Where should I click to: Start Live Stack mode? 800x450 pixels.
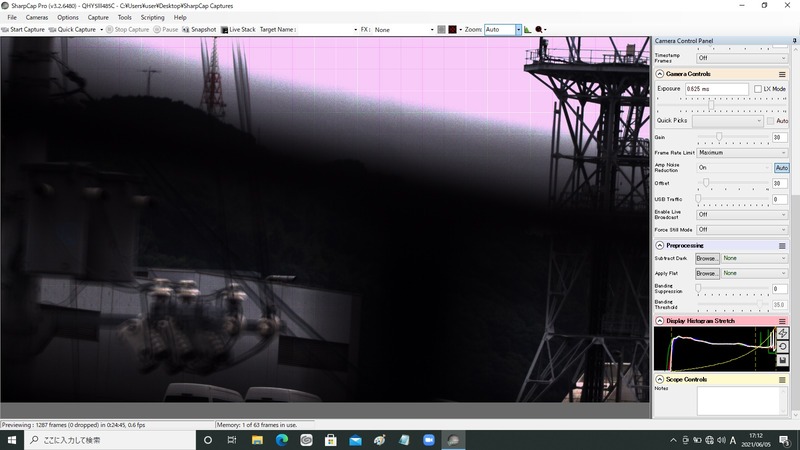[x=238, y=30]
